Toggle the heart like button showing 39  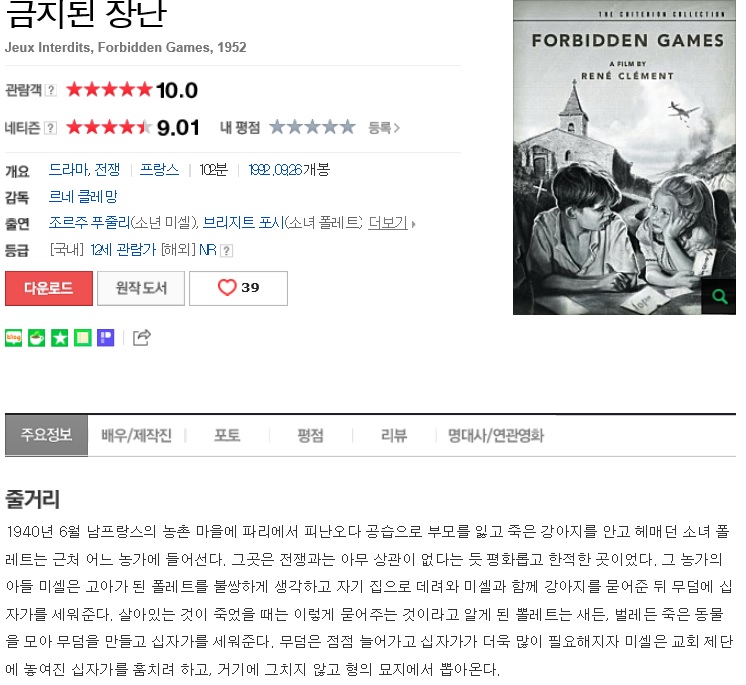point(238,288)
